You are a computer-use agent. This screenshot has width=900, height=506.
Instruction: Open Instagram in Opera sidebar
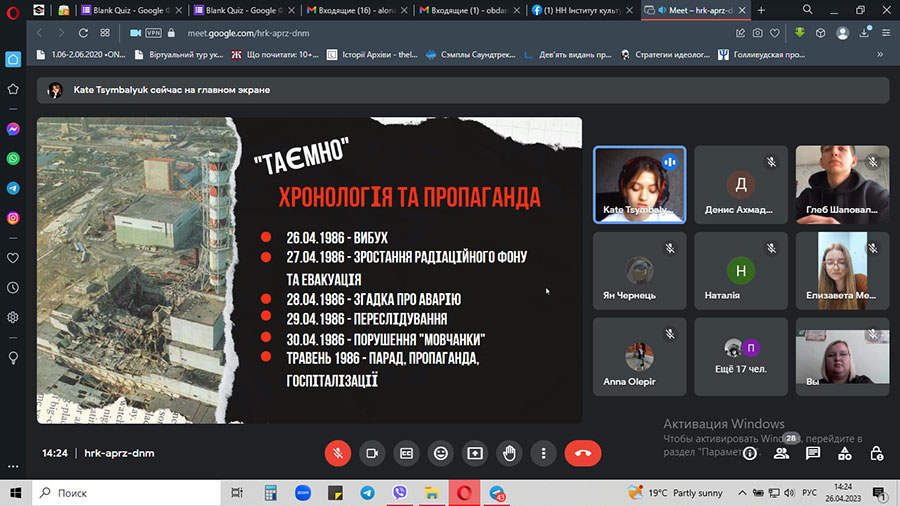coord(13,218)
